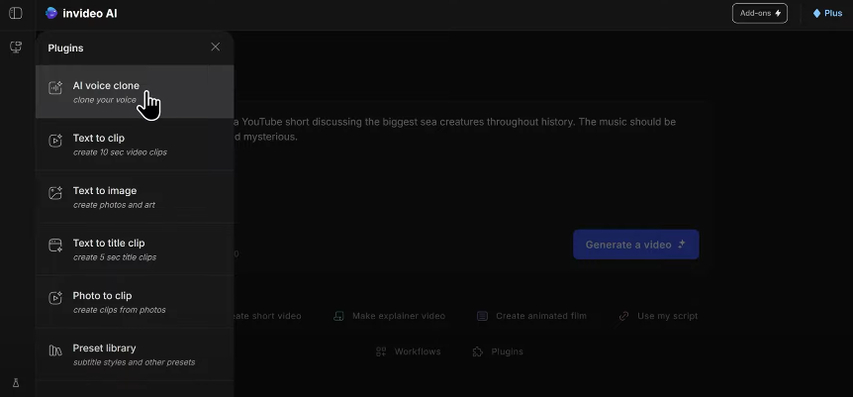
Task: Click the Workflows grid icon
Action: click(x=381, y=352)
